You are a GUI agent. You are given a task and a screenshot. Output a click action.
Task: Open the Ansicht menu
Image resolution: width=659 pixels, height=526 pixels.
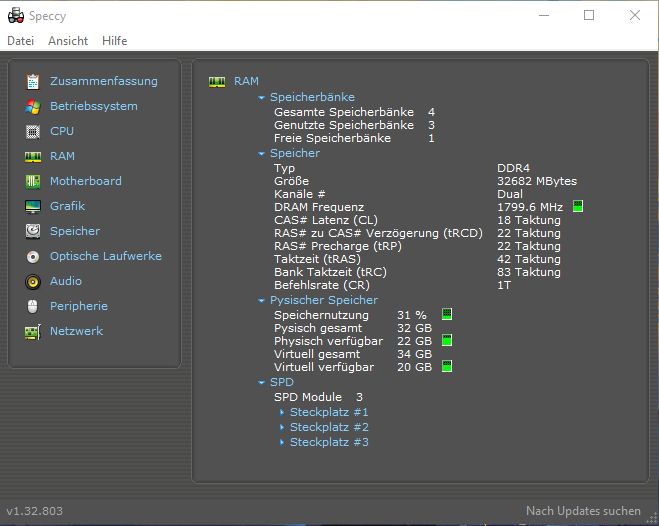[68, 41]
